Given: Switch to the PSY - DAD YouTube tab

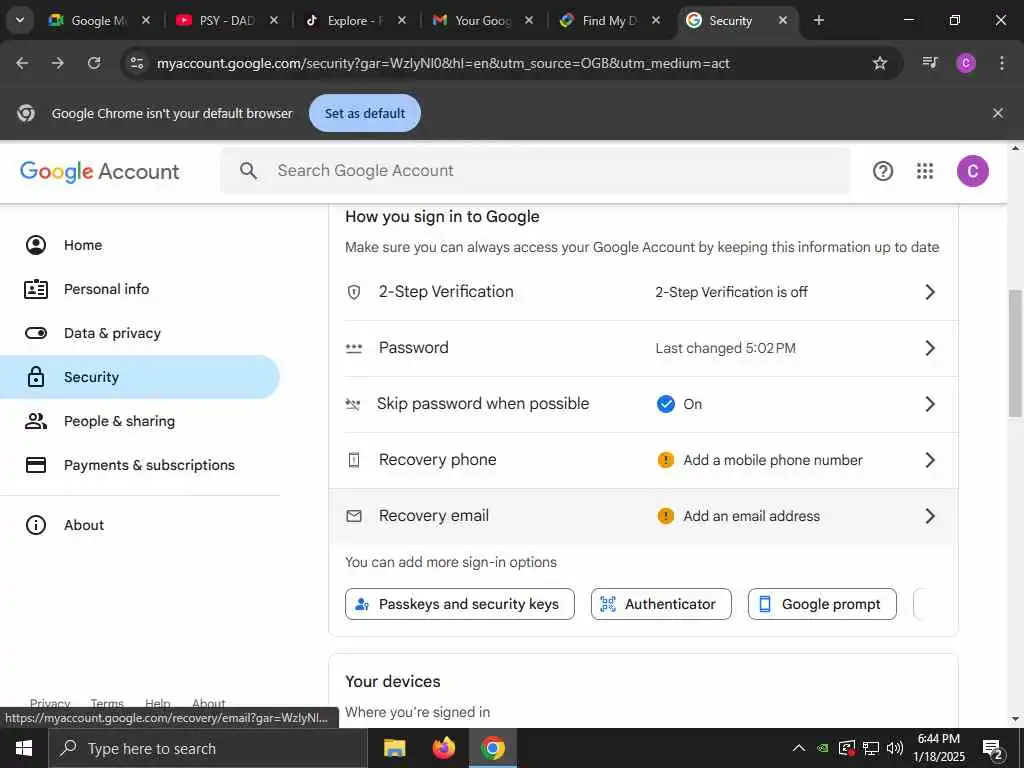Looking at the screenshot, I should click(227, 21).
